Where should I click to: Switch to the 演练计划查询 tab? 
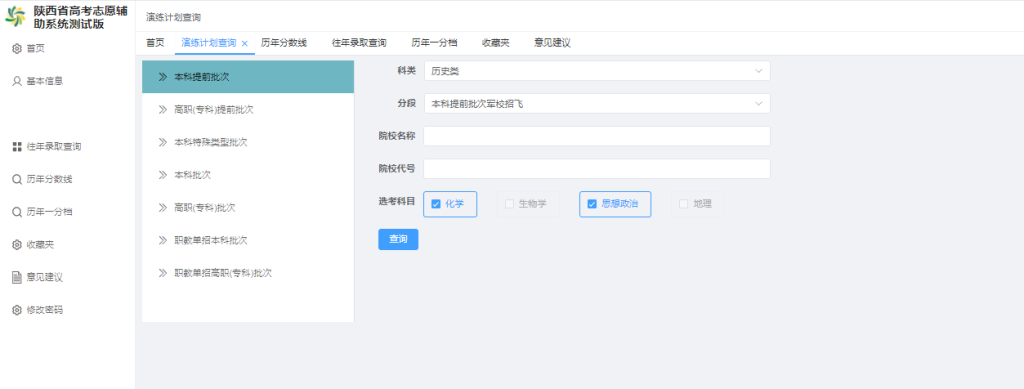[x=208, y=43]
